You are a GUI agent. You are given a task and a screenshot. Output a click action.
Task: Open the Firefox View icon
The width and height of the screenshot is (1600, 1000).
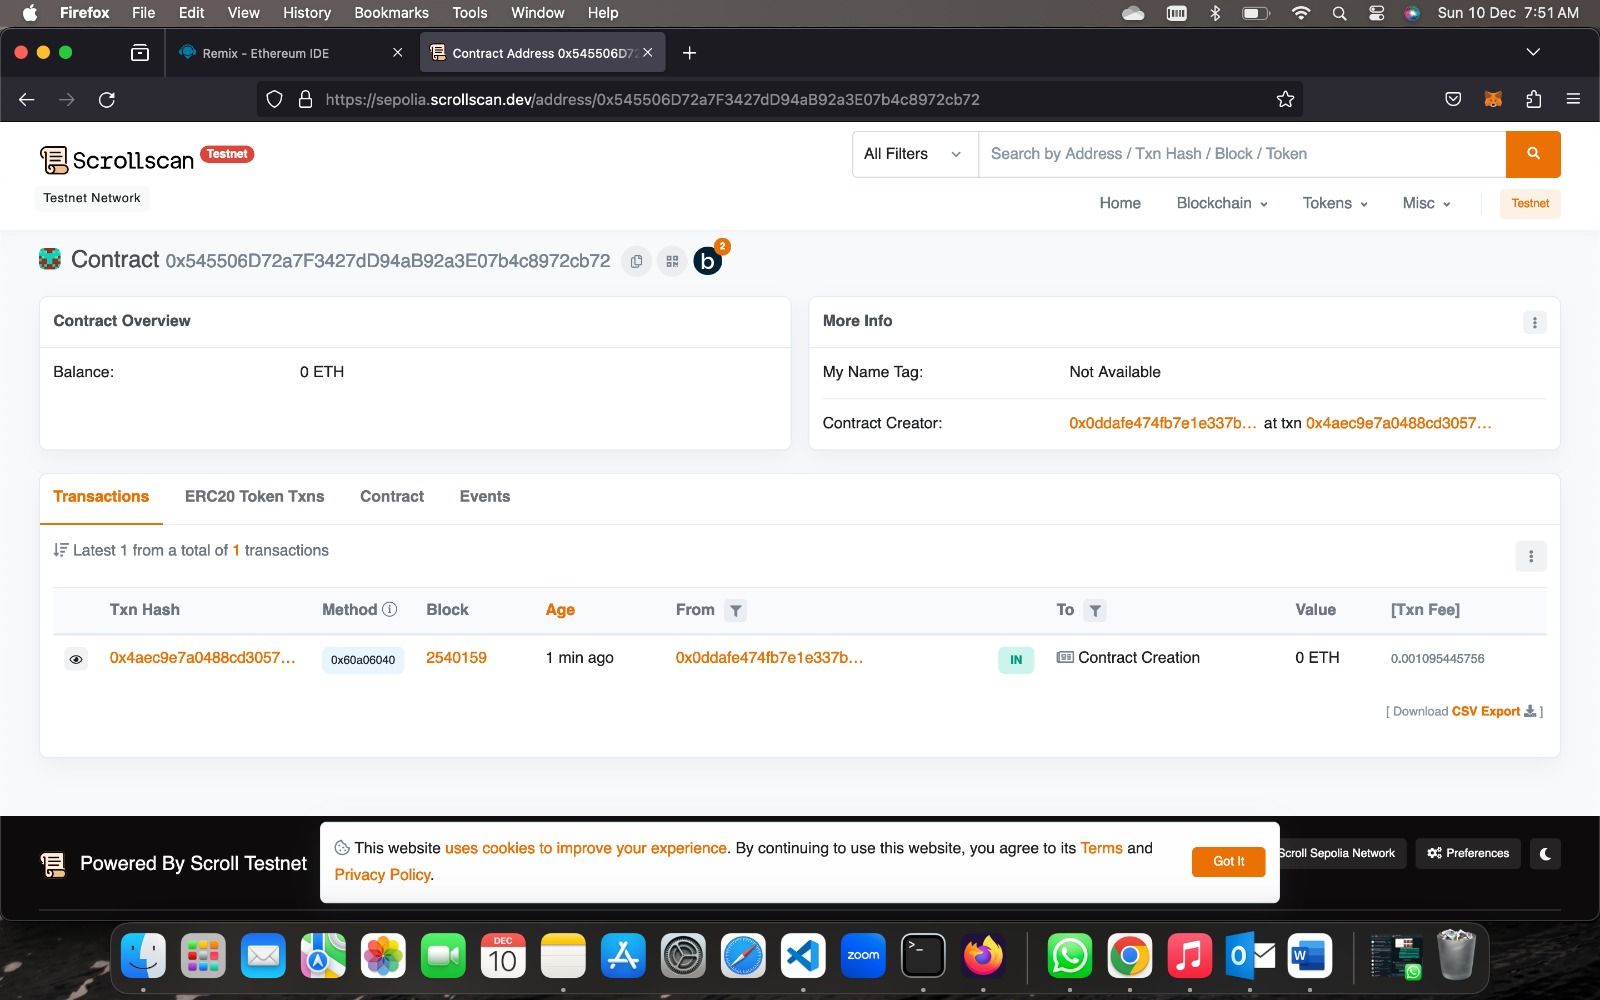tap(140, 53)
